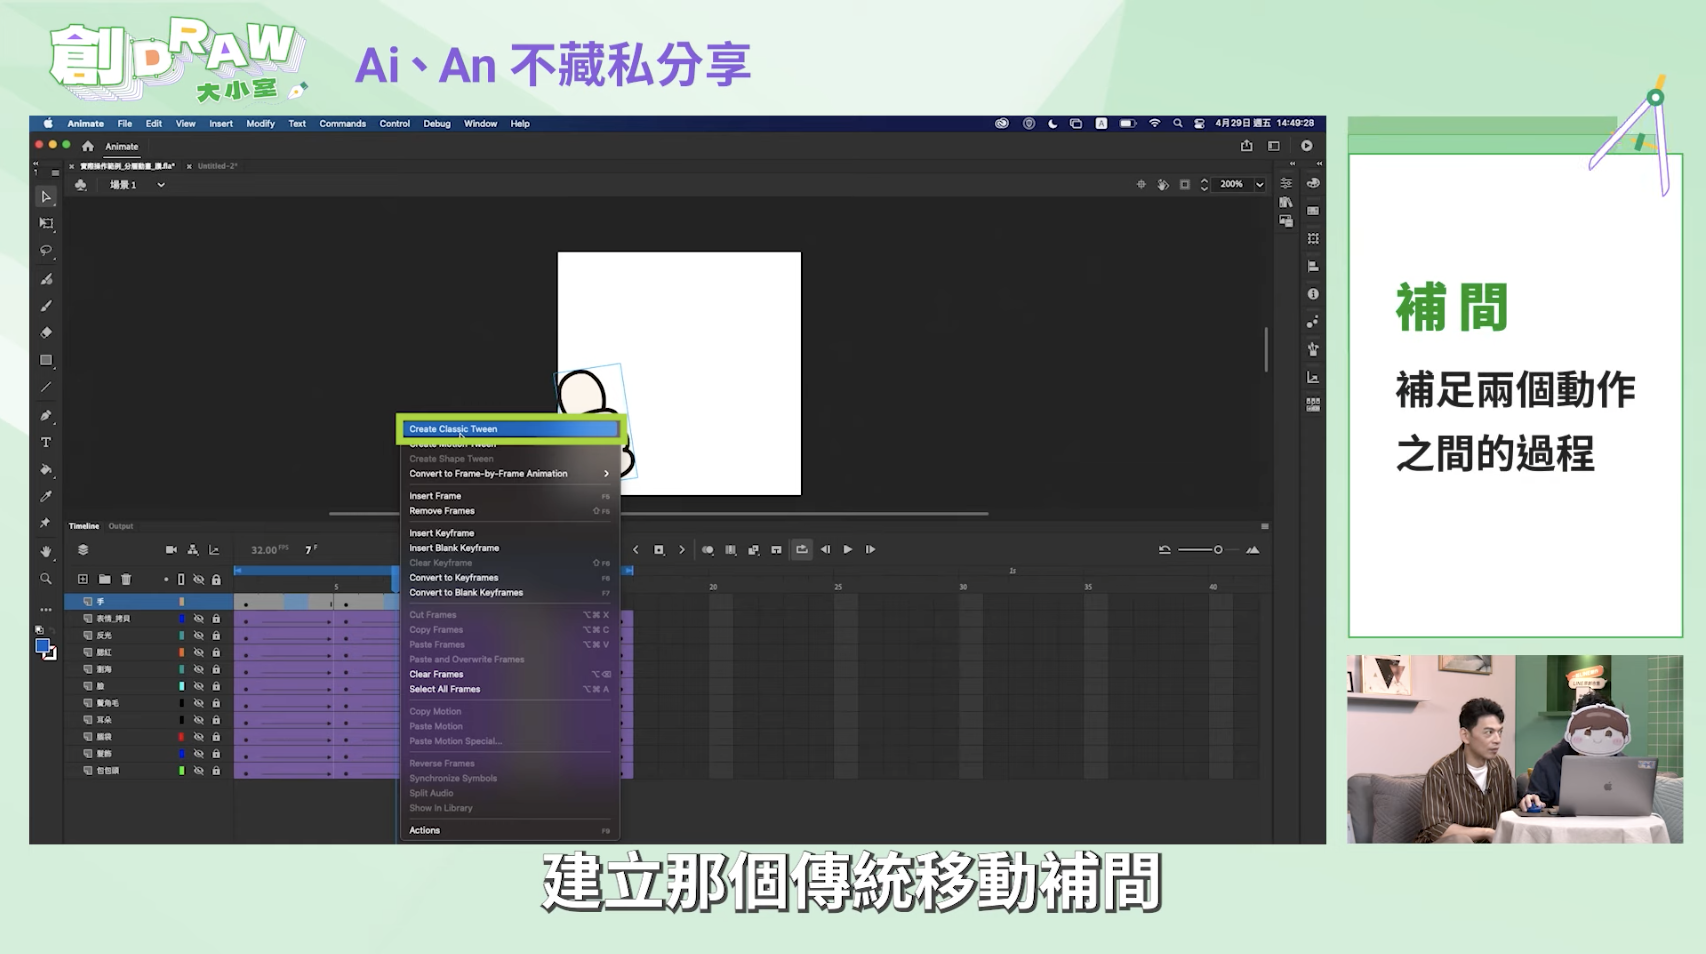Toggle visibility of 耳朵 layer

pyautogui.click(x=198, y=720)
